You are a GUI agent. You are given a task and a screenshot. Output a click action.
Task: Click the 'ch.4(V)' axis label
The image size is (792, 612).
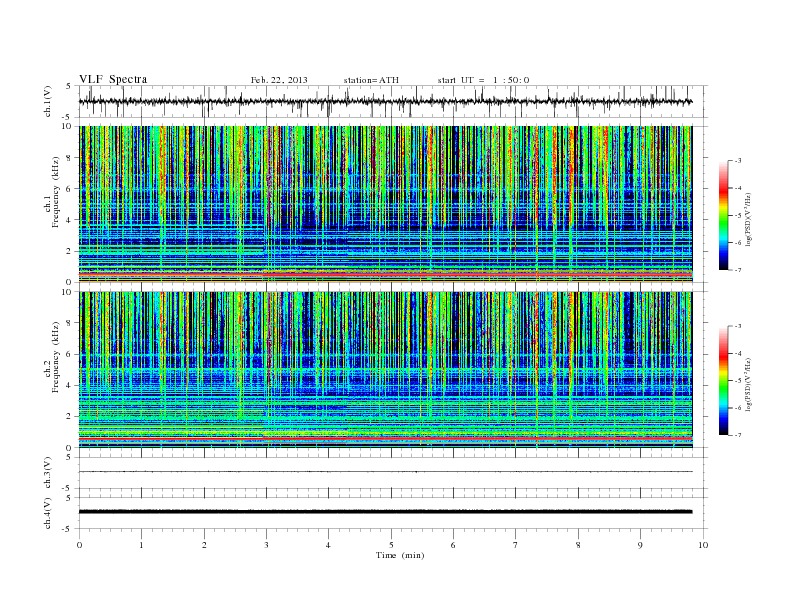[48, 513]
